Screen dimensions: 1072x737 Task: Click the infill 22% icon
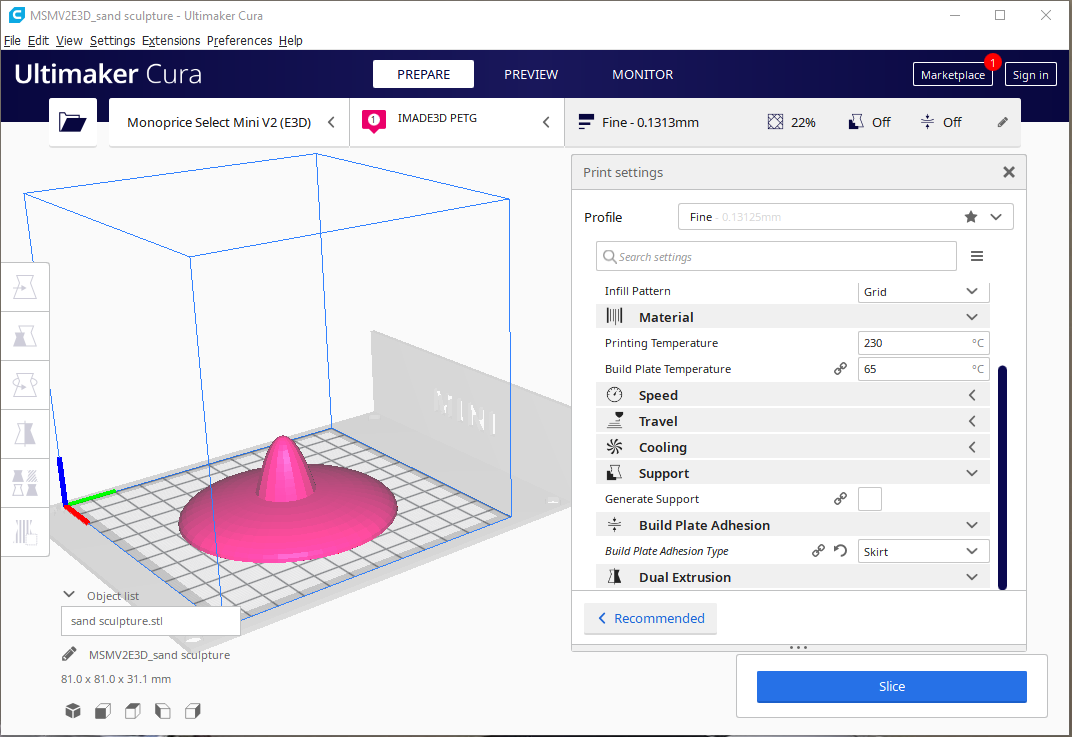pos(775,122)
